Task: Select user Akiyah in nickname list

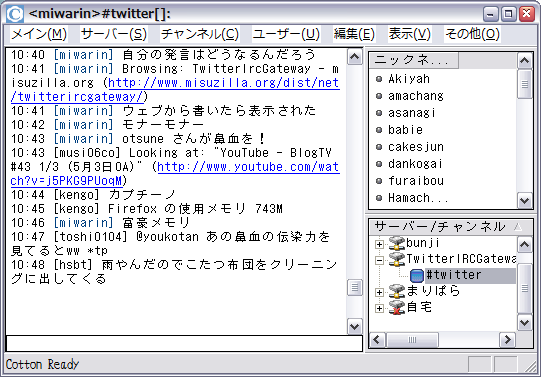Action: click(x=409, y=79)
